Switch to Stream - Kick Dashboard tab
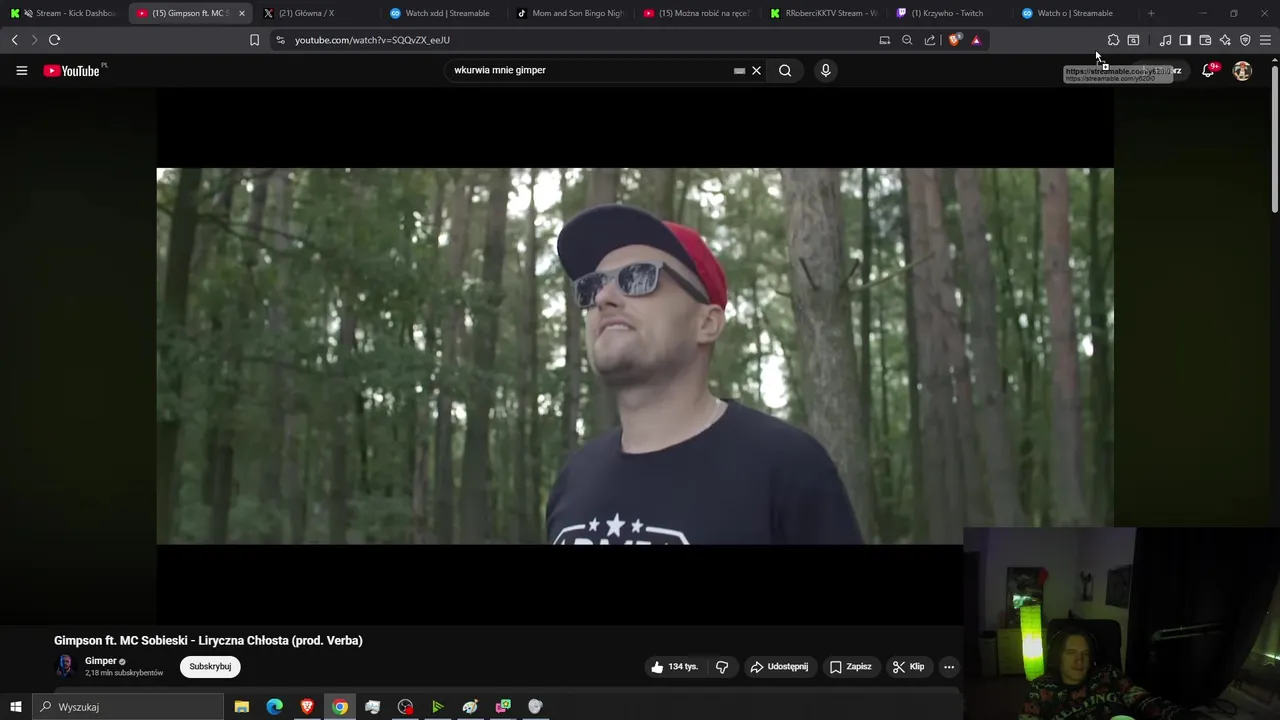The image size is (1280, 720). click(64, 13)
